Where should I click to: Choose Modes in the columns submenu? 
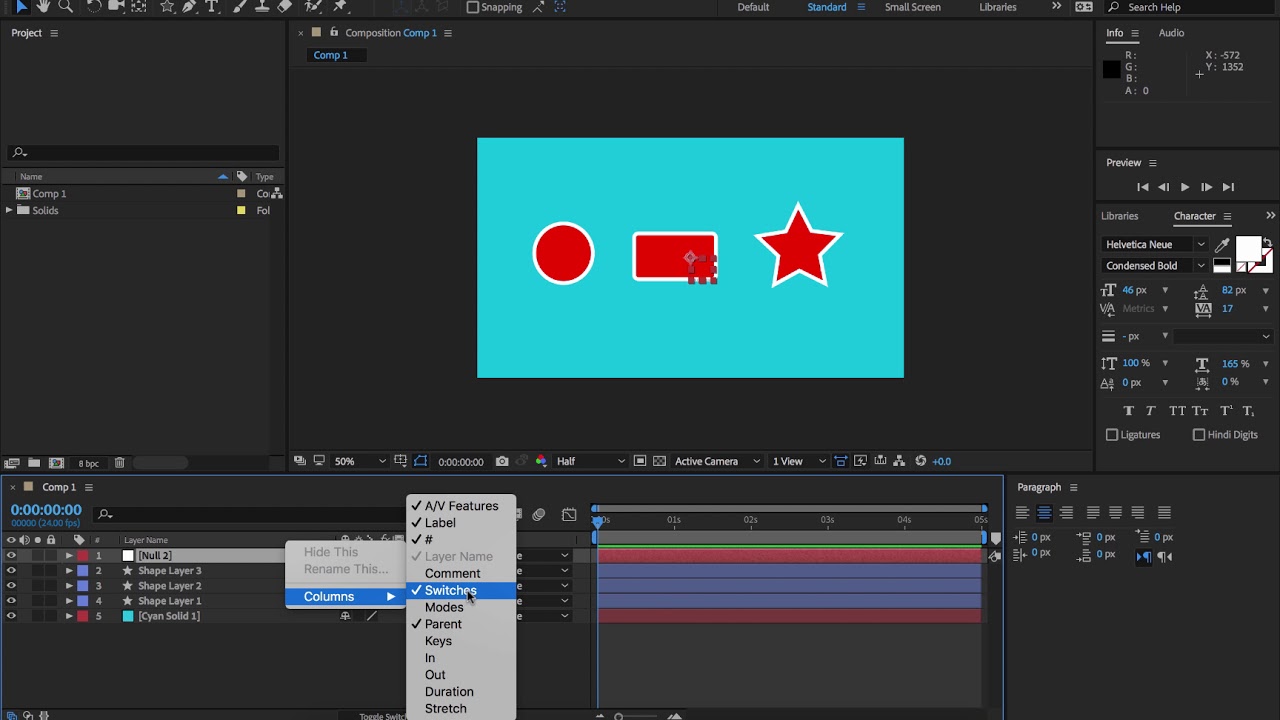pos(461,607)
